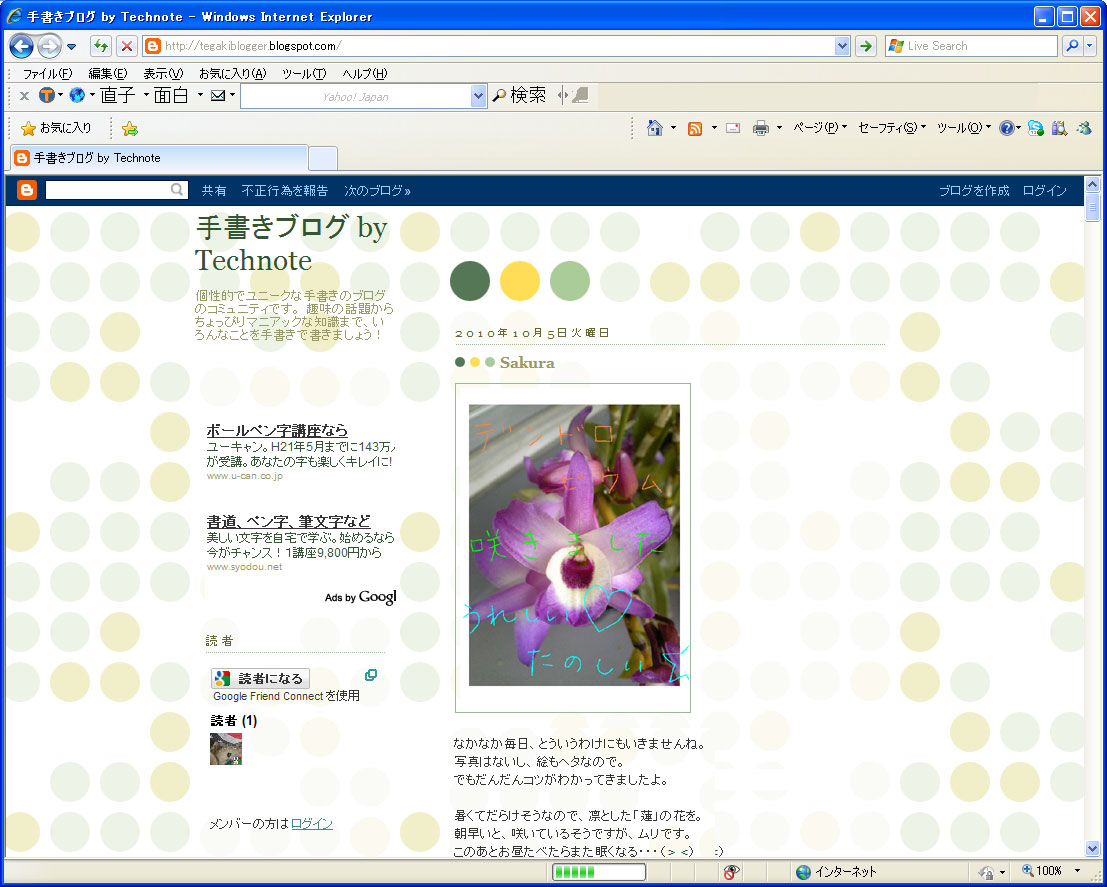Select the 手書きブログ by Technote tab
1107x887 pixels.
point(159,158)
